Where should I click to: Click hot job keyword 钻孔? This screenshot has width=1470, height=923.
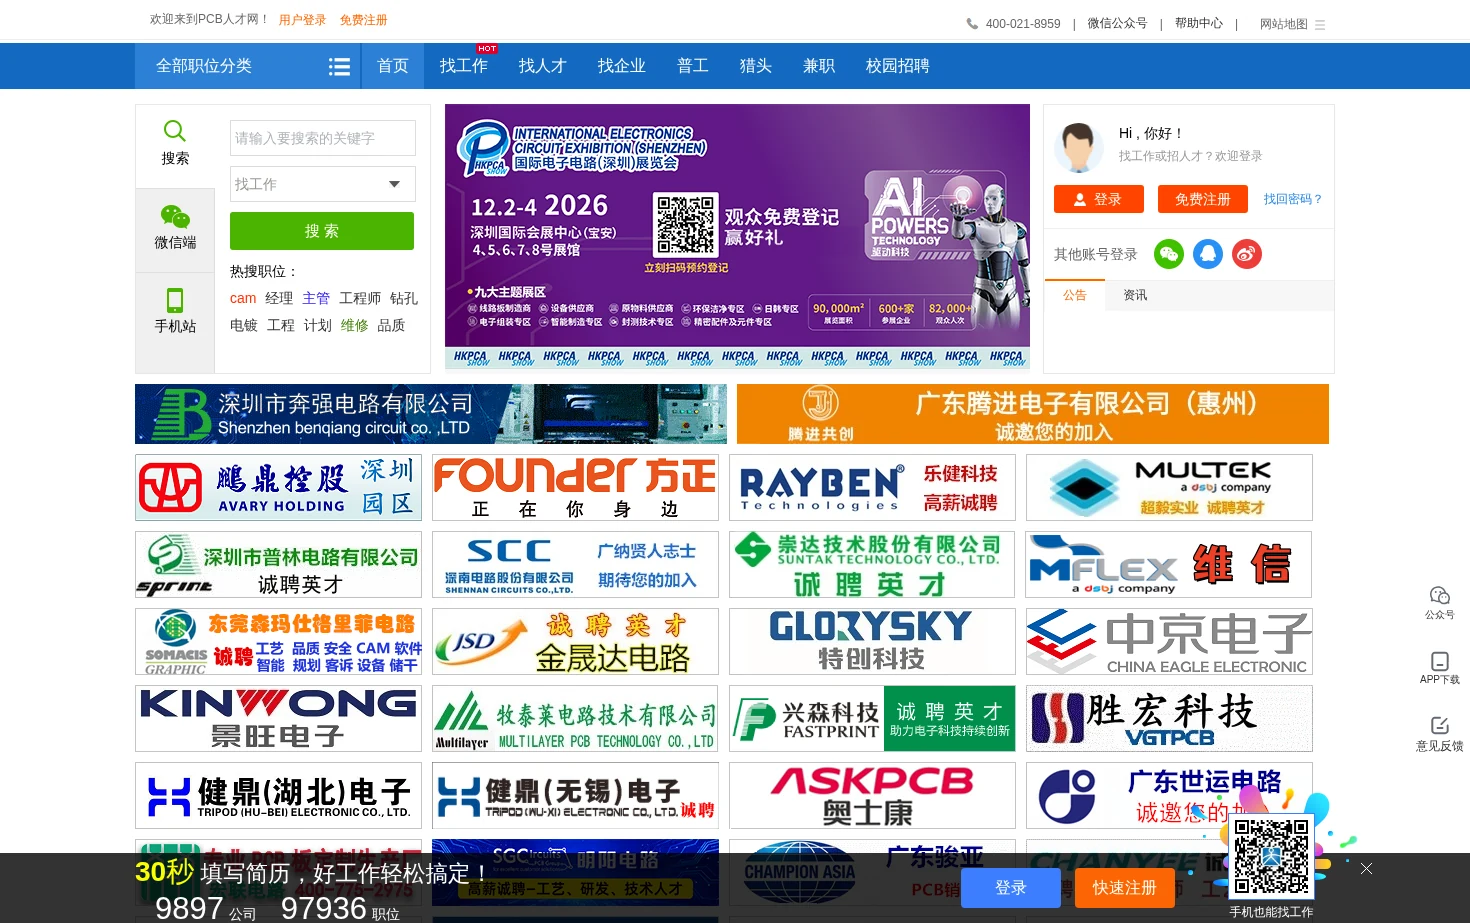pyautogui.click(x=404, y=298)
